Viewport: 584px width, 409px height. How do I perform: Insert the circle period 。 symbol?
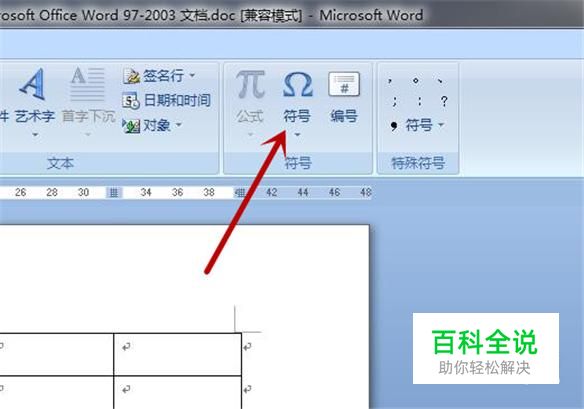416,80
